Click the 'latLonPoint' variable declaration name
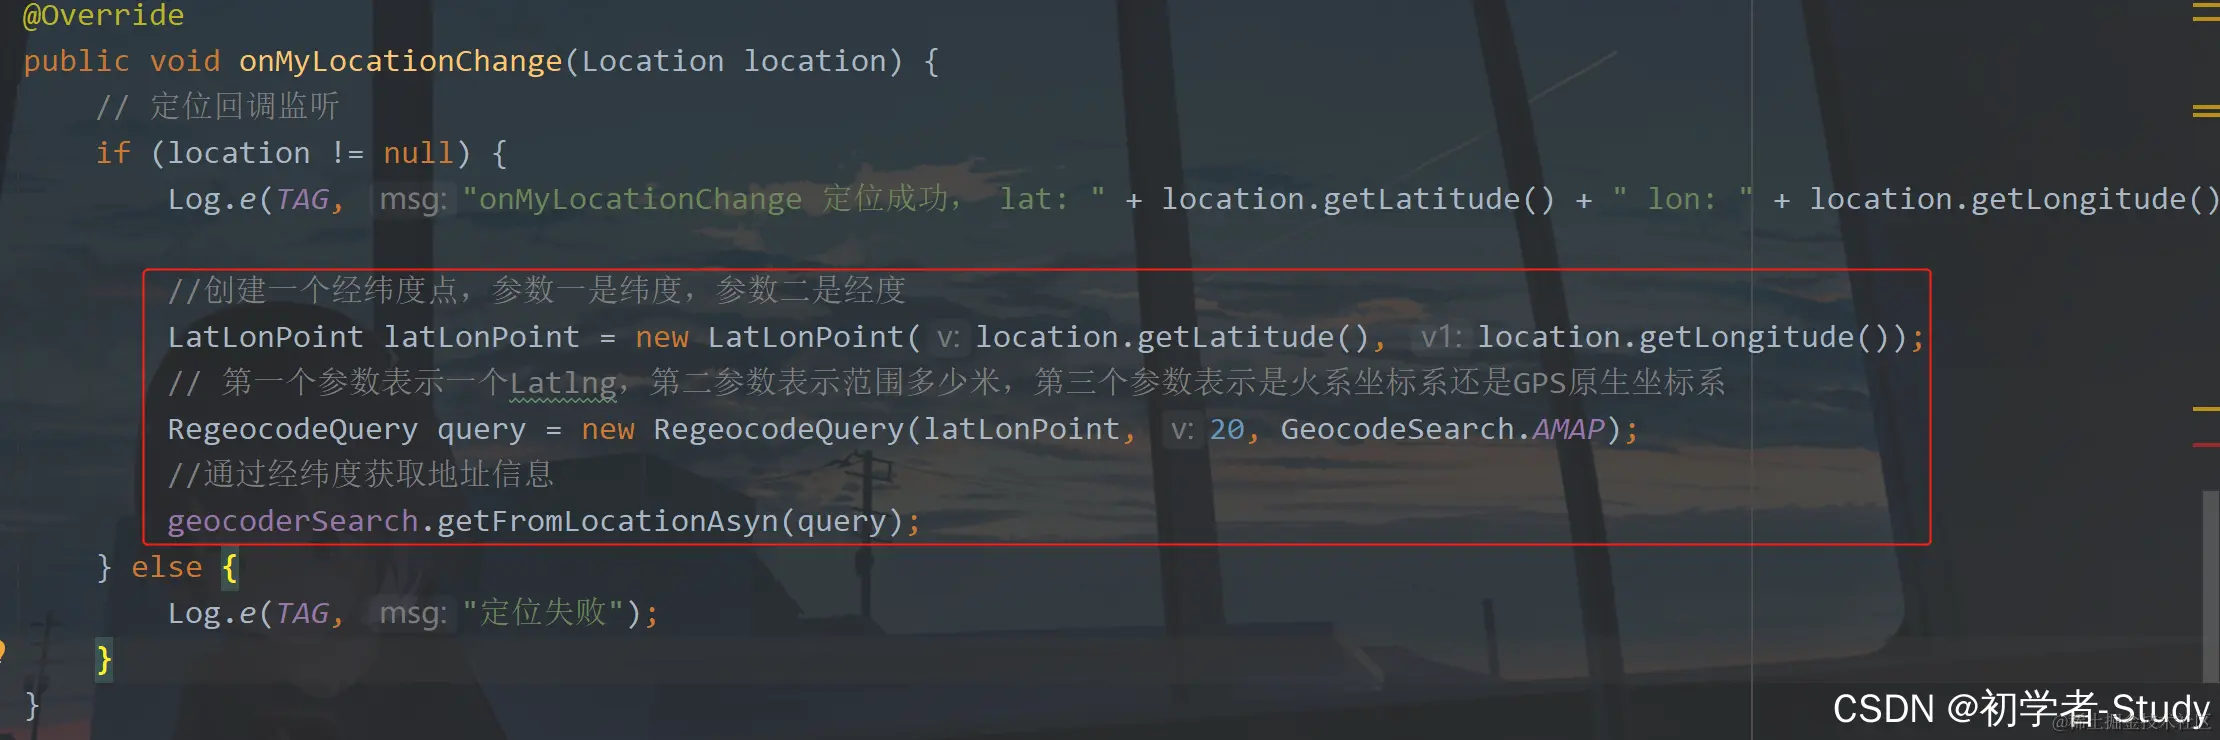 click(482, 337)
